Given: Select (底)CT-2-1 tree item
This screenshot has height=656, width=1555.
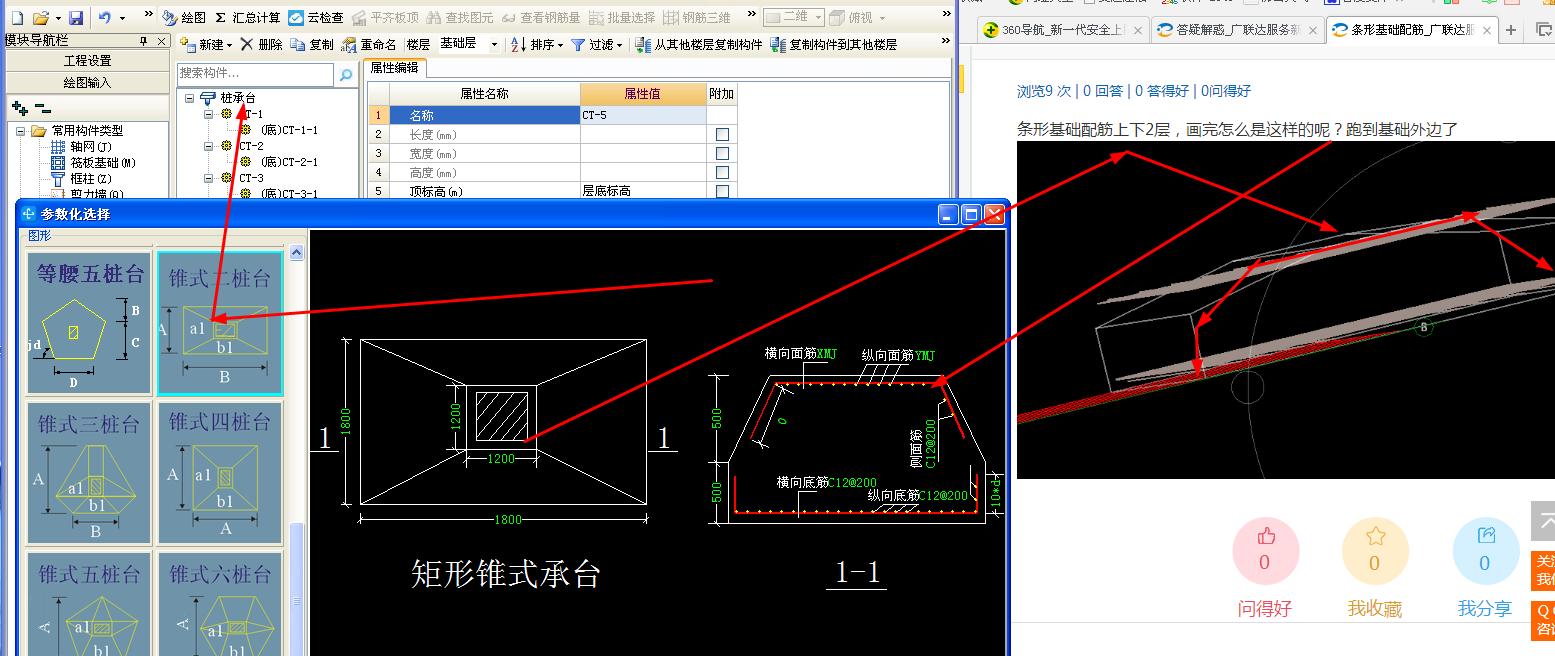Looking at the screenshot, I should coord(289,162).
